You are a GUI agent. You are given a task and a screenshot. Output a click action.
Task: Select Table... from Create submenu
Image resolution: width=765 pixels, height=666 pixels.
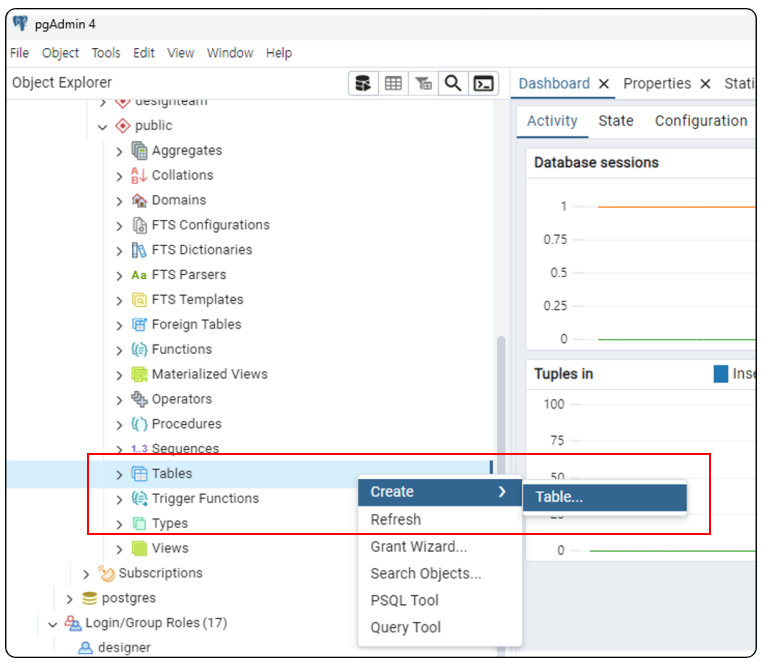604,497
